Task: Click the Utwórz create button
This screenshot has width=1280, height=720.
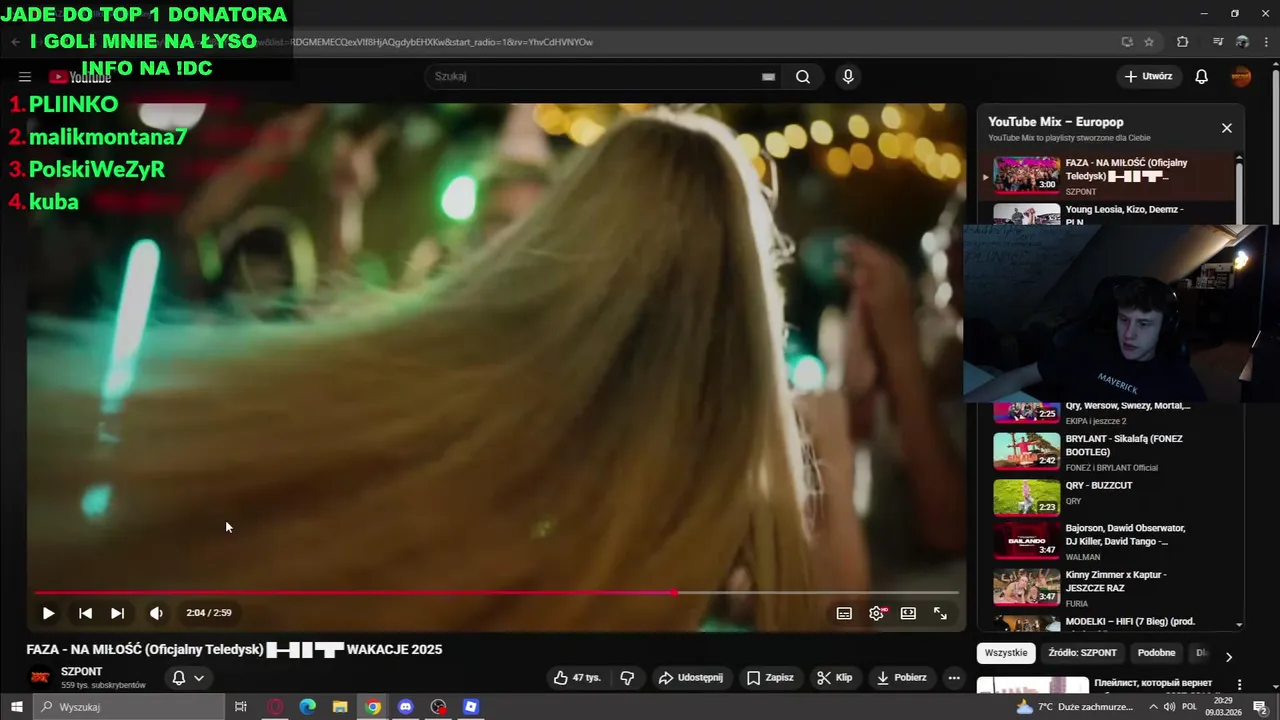Action: 1148,77
